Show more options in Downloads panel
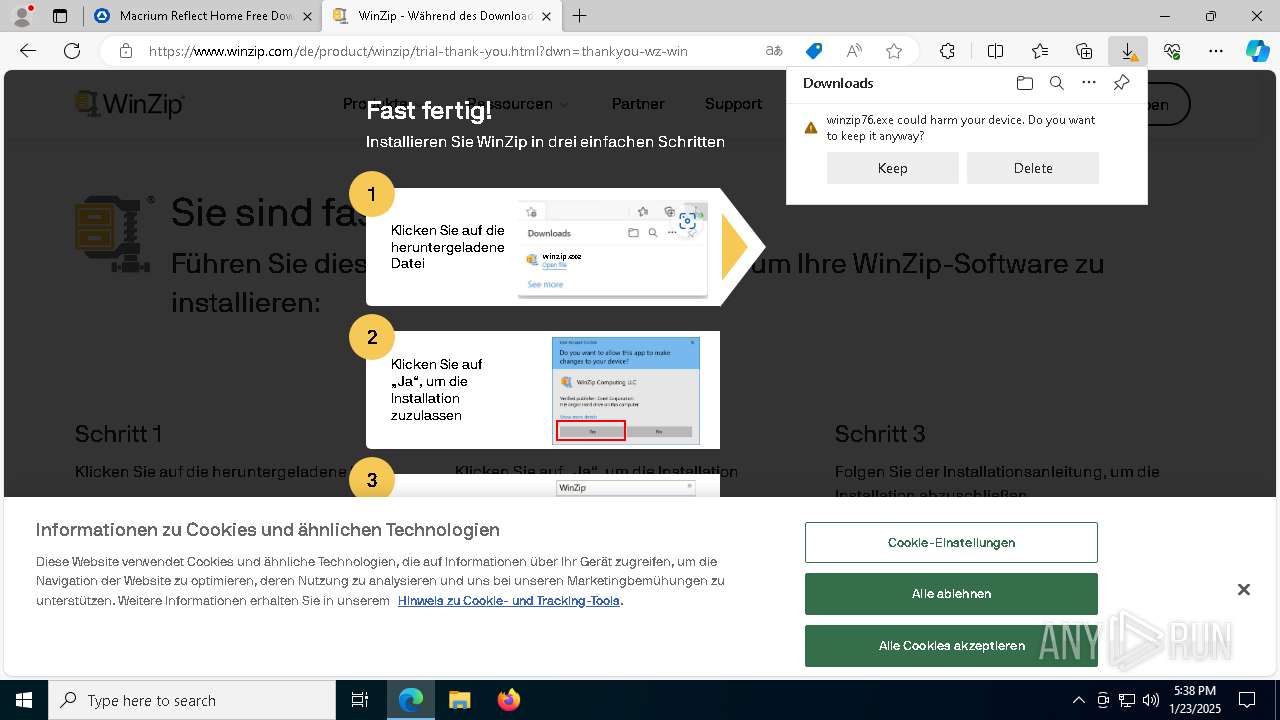The height and width of the screenshot is (720, 1280). pyautogui.click(x=1089, y=83)
